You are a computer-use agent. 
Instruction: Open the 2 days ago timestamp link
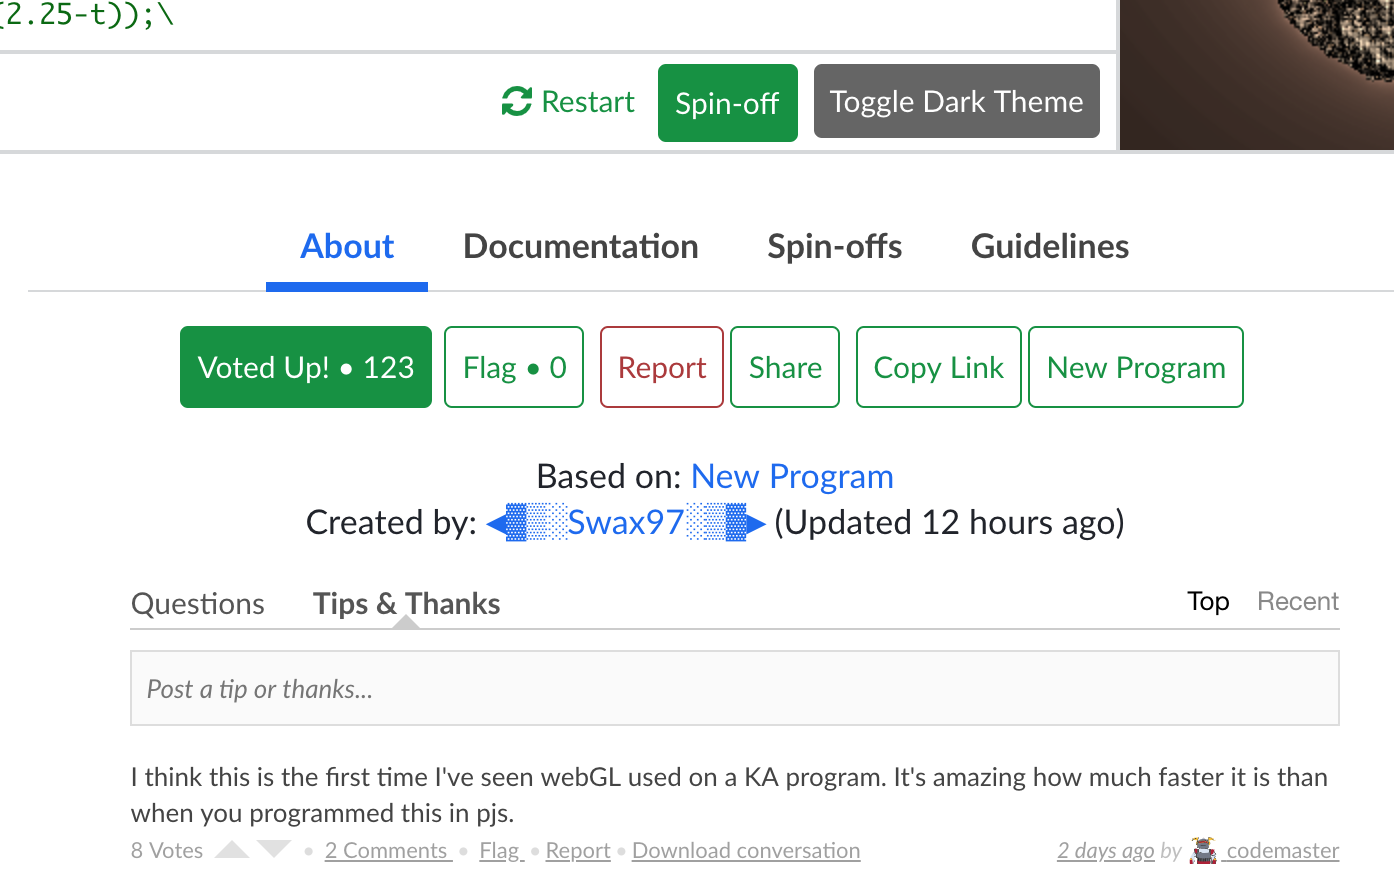click(1106, 850)
